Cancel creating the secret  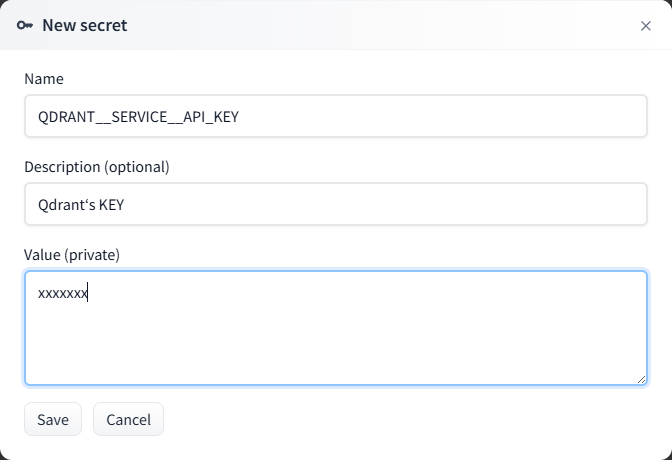[x=128, y=420]
